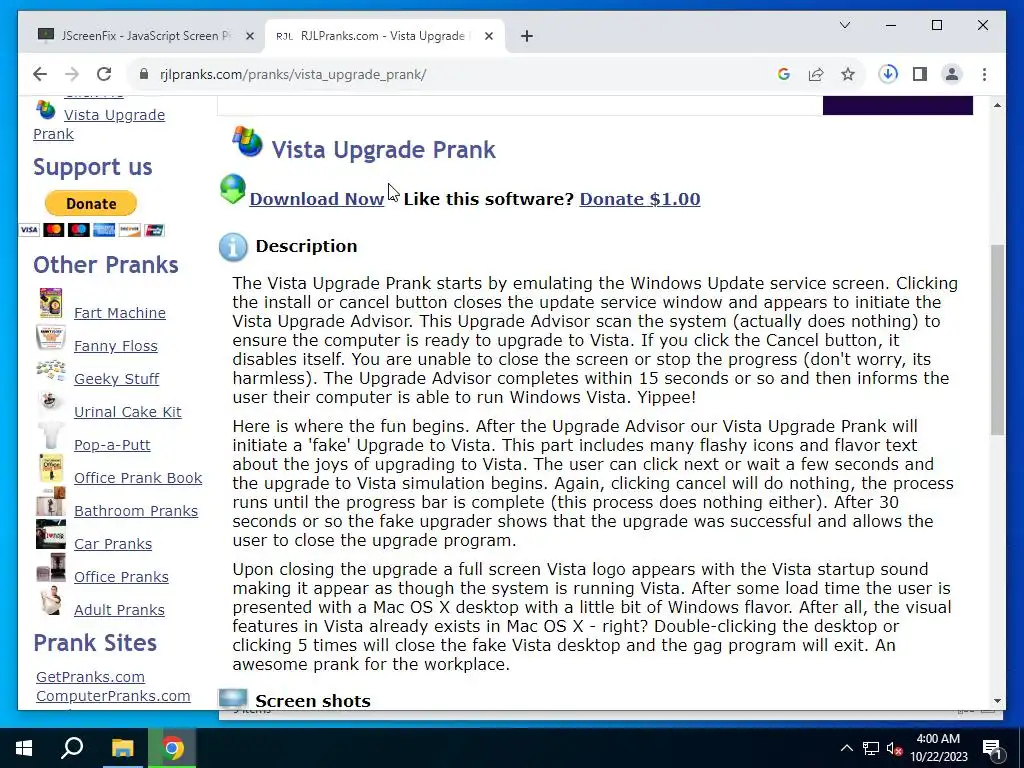Open the Office Pranks link
Screen dimensions: 1024x768
point(121,577)
